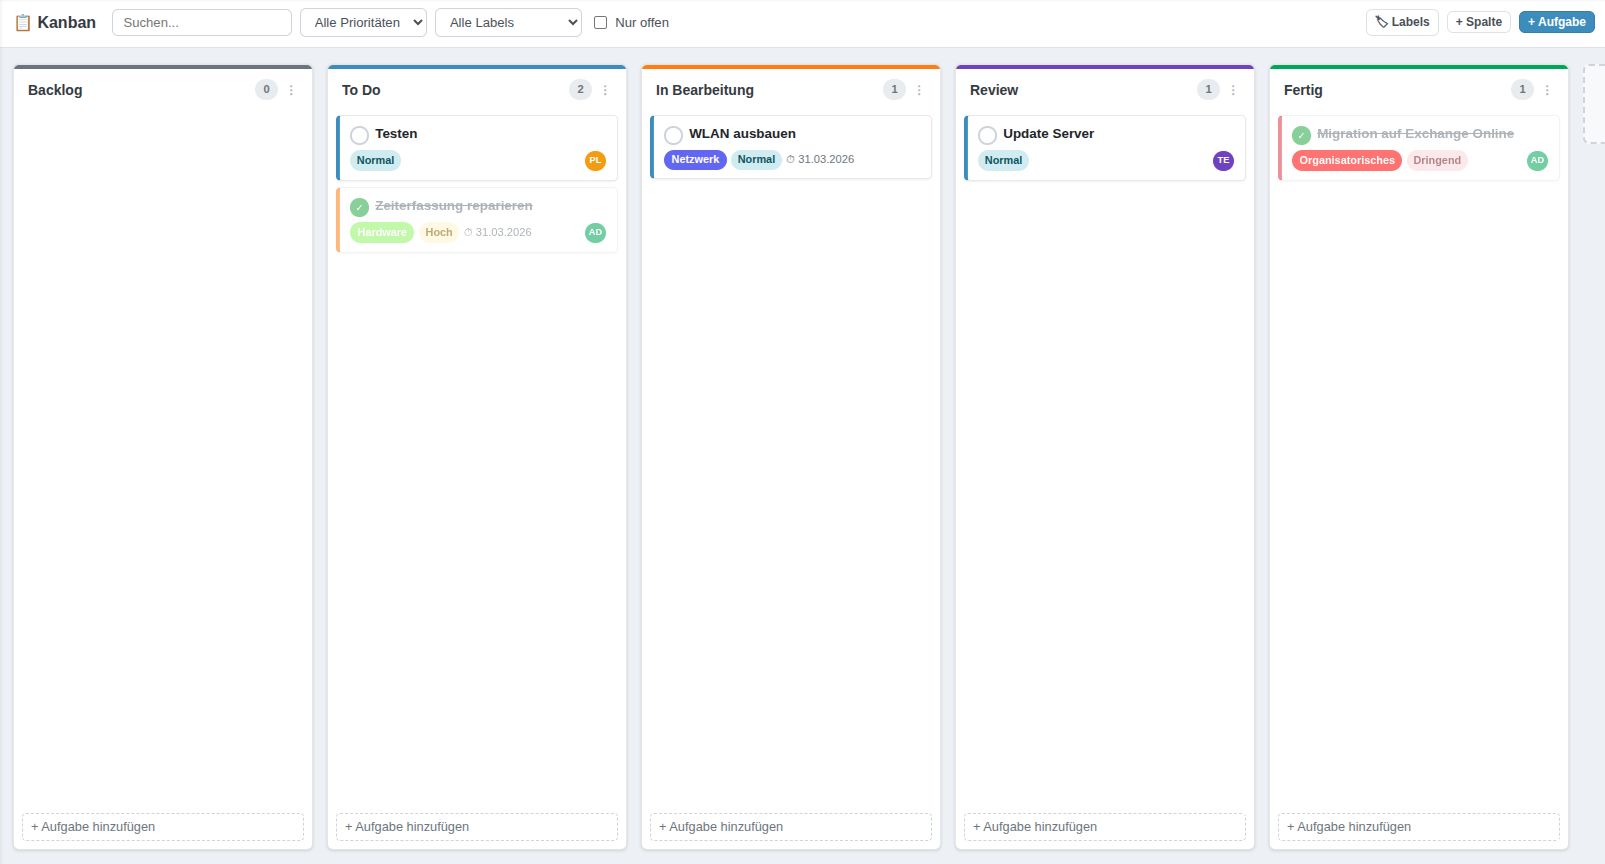Screen dimensions: 1605x864
Task: Add a new column with + Spalte
Action: pyautogui.click(x=1478, y=22)
